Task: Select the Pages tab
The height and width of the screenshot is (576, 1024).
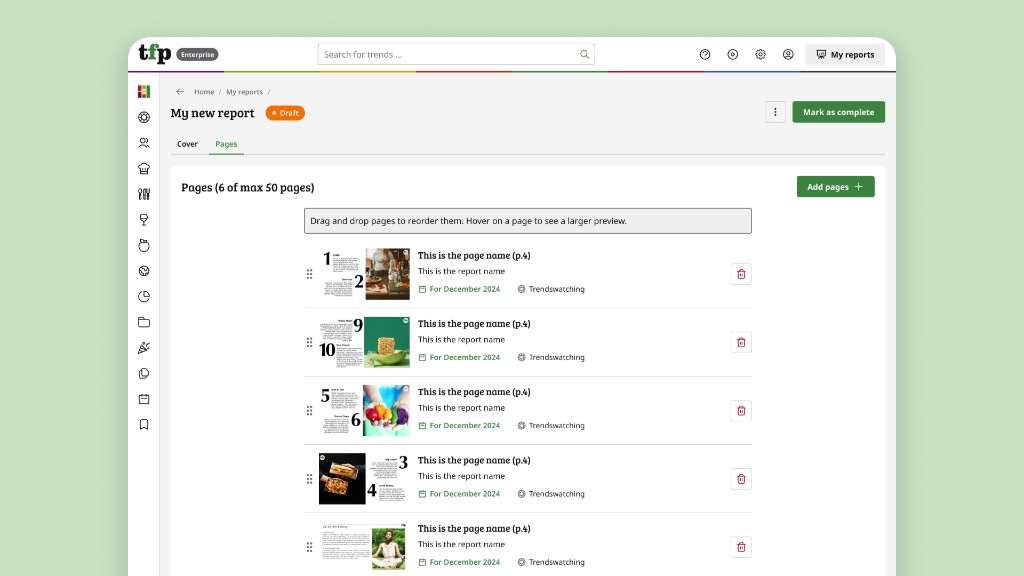Action: click(226, 144)
